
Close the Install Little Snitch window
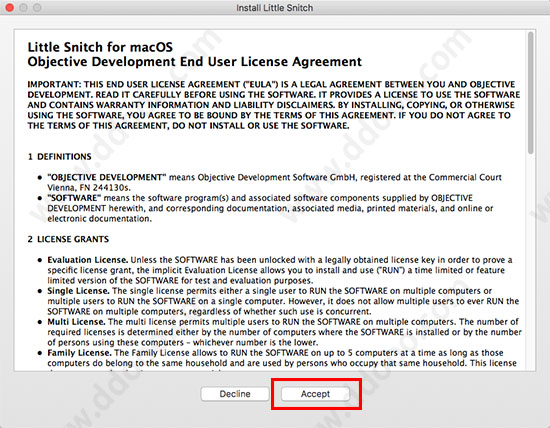tap(10, 7)
